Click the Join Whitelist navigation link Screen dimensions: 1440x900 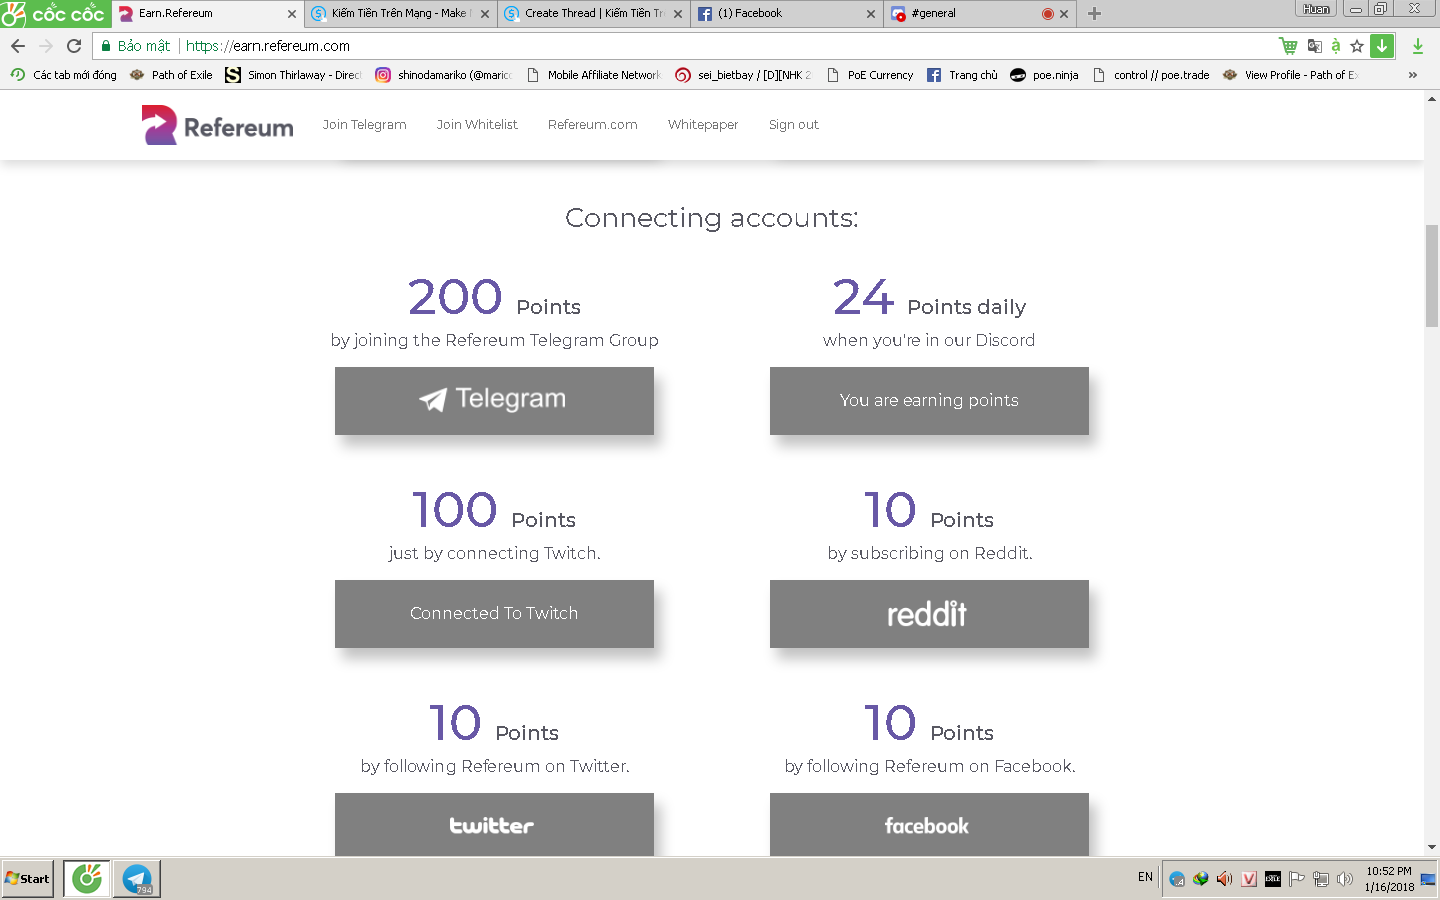(x=477, y=125)
